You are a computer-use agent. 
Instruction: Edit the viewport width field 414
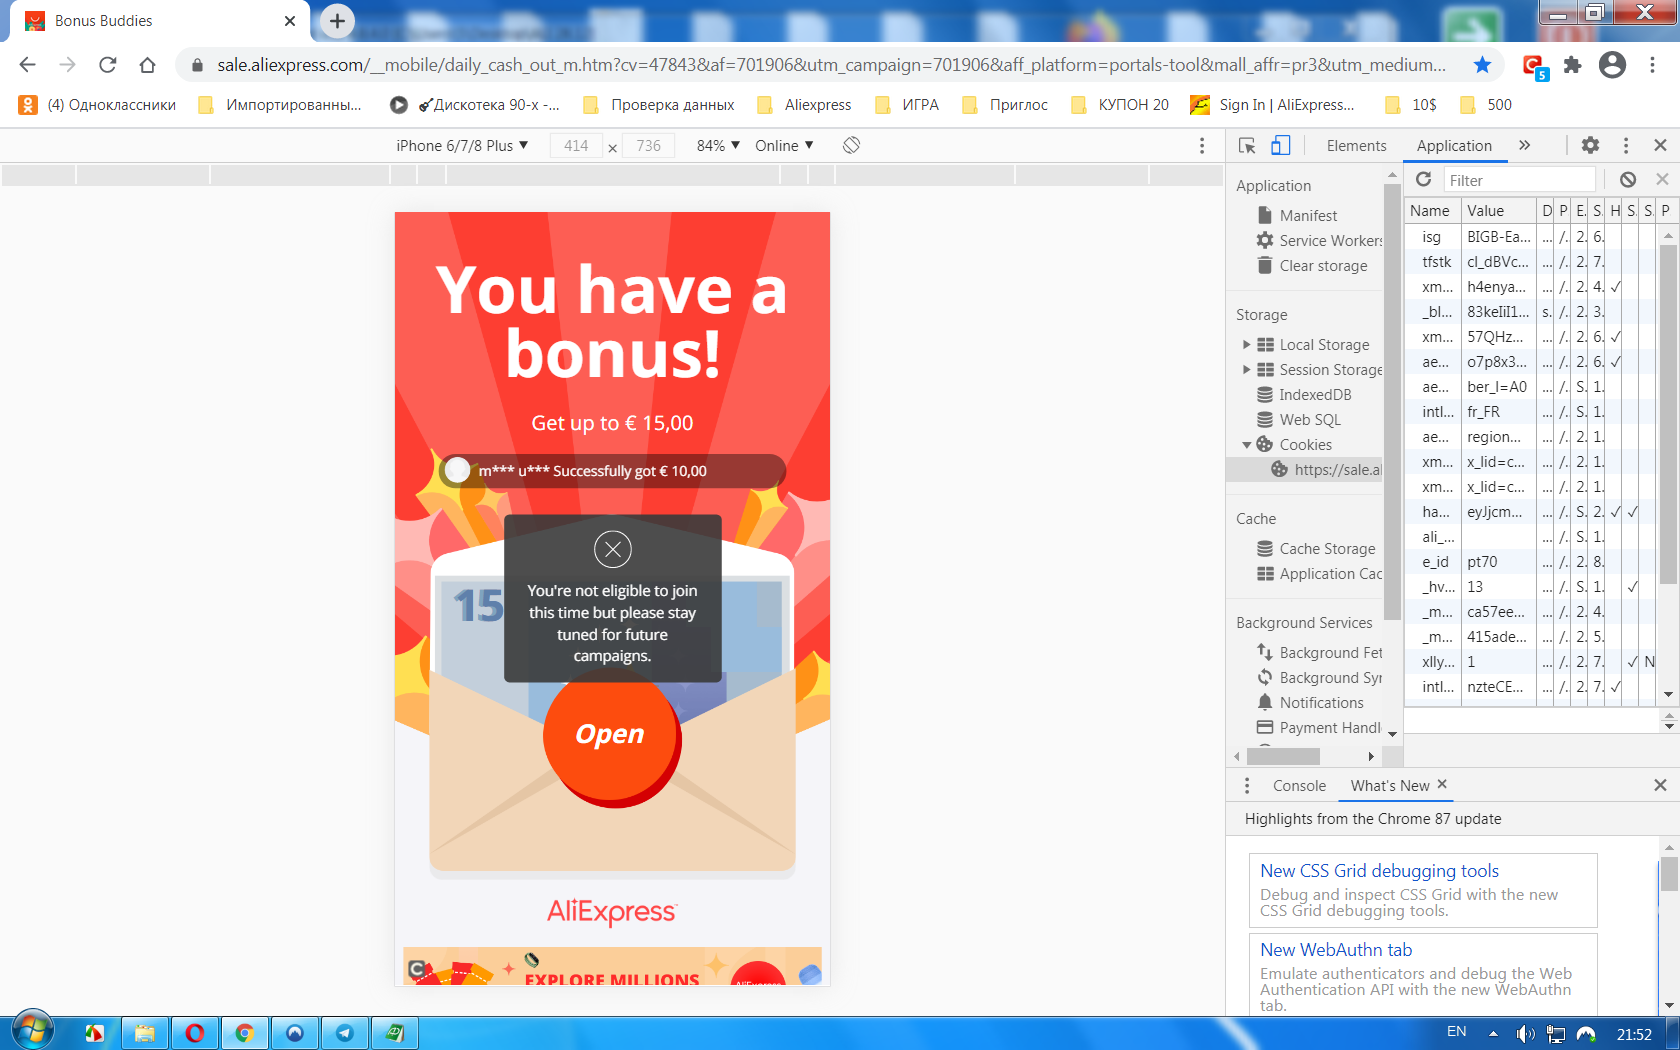[576, 146]
